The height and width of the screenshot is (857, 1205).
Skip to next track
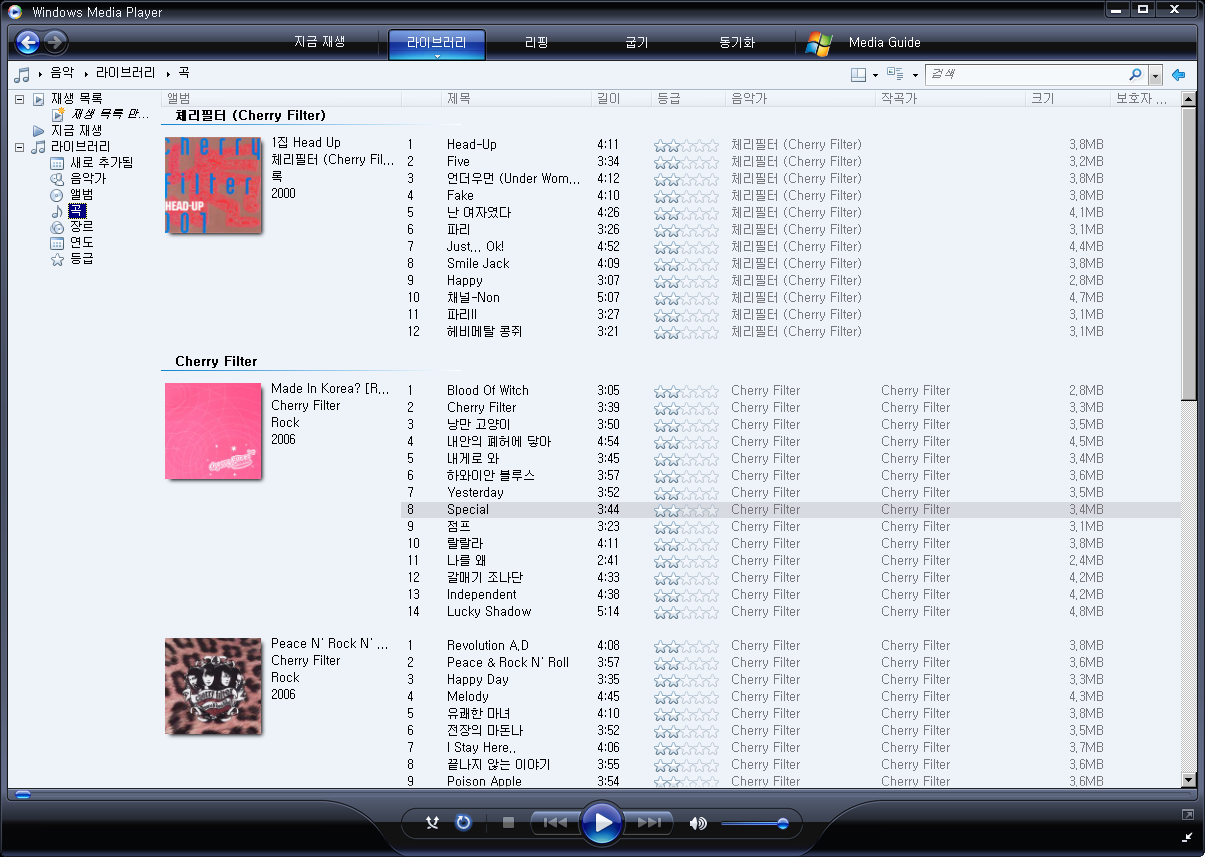coord(649,823)
